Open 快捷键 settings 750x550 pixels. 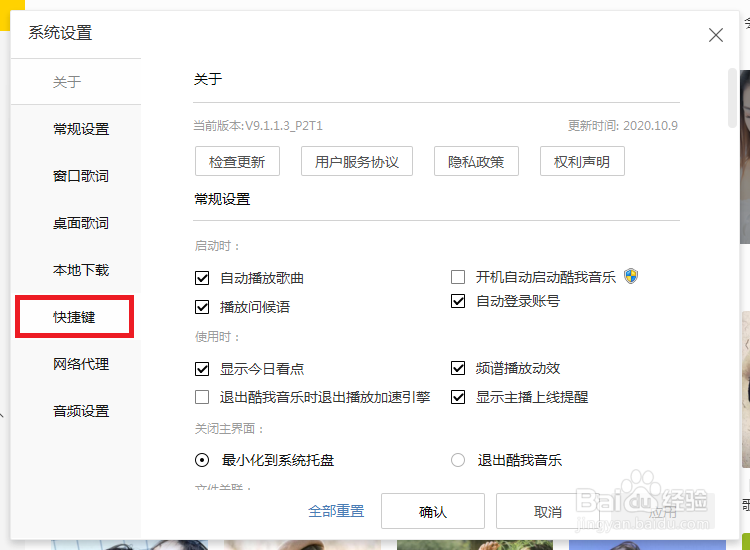(74, 317)
